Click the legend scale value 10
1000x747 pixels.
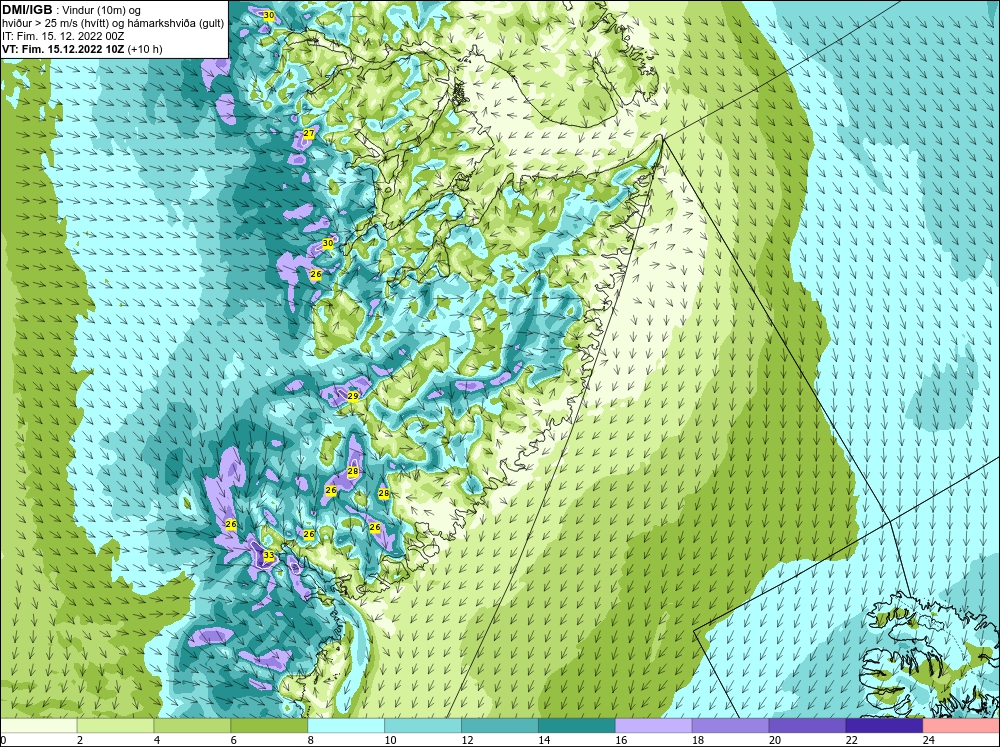point(390,740)
